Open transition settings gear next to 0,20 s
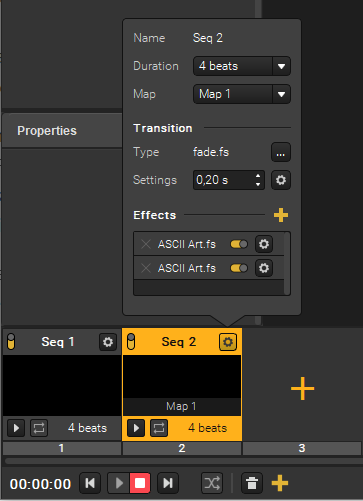The image size is (363, 501). (281, 180)
